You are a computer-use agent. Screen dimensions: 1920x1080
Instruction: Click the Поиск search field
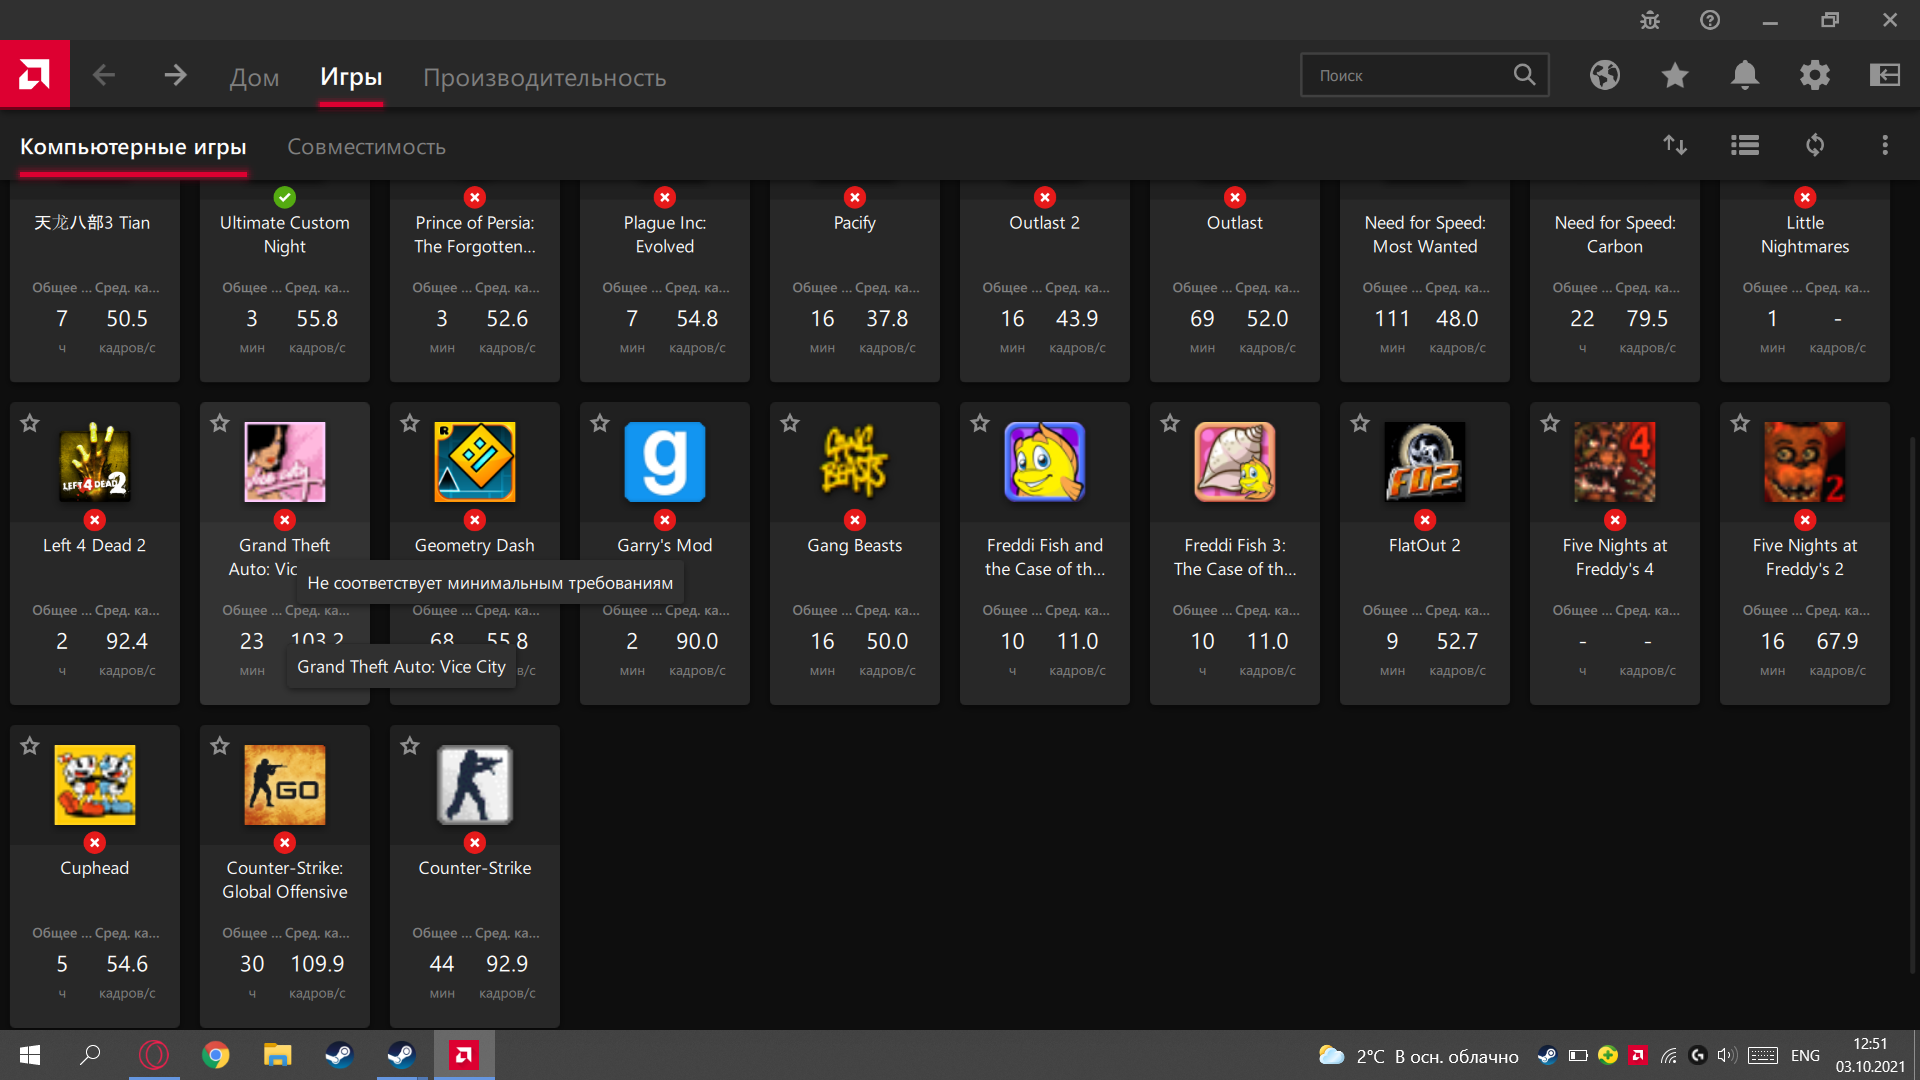[x=1424, y=75]
